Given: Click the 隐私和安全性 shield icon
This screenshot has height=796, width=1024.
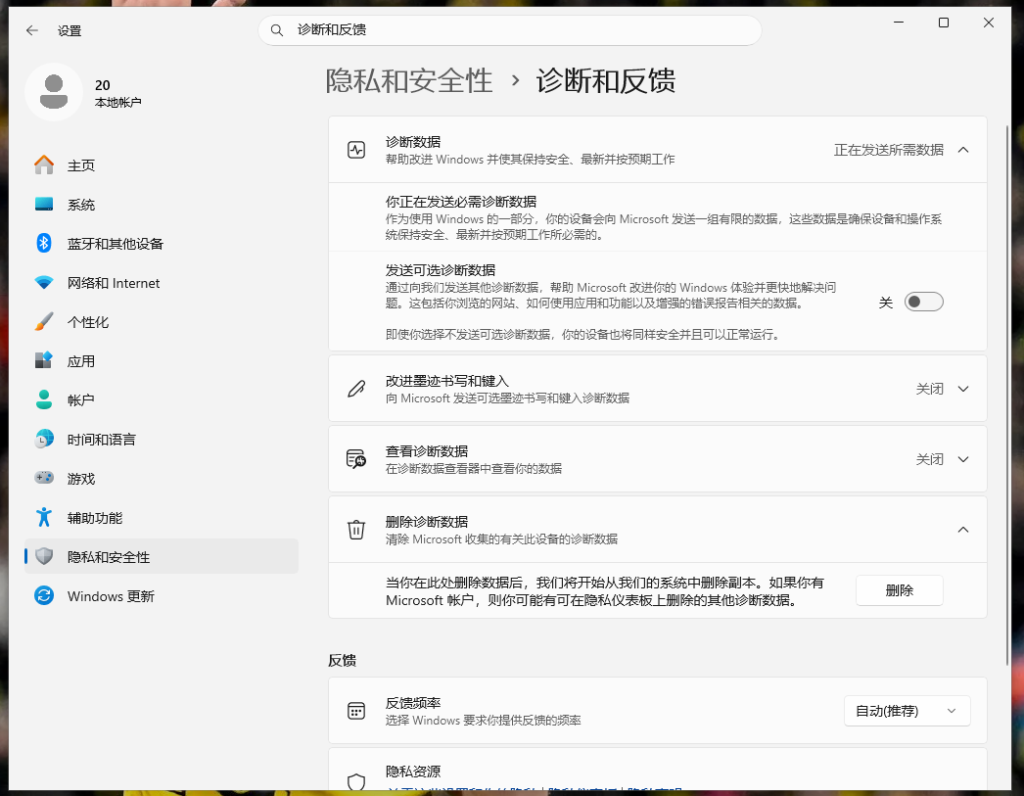Looking at the screenshot, I should (44, 556).
